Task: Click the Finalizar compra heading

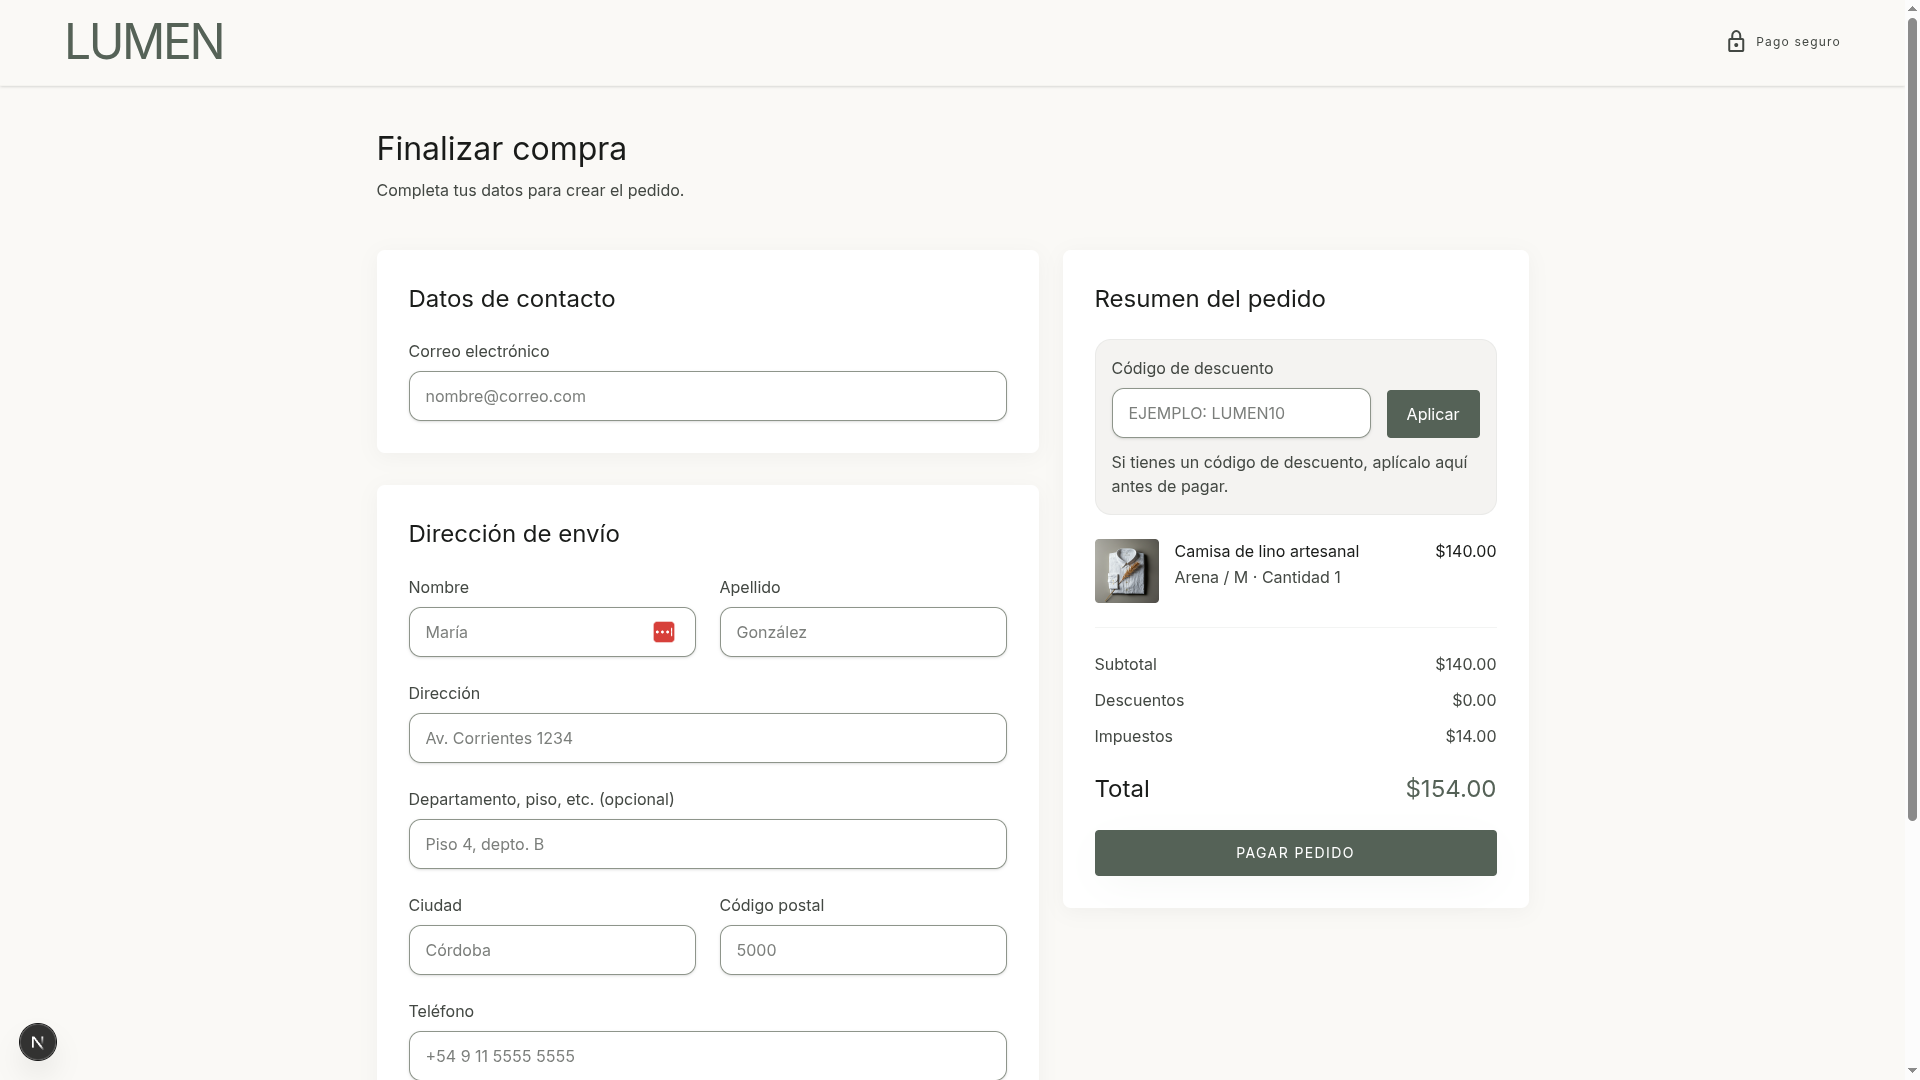Action: 501,149
